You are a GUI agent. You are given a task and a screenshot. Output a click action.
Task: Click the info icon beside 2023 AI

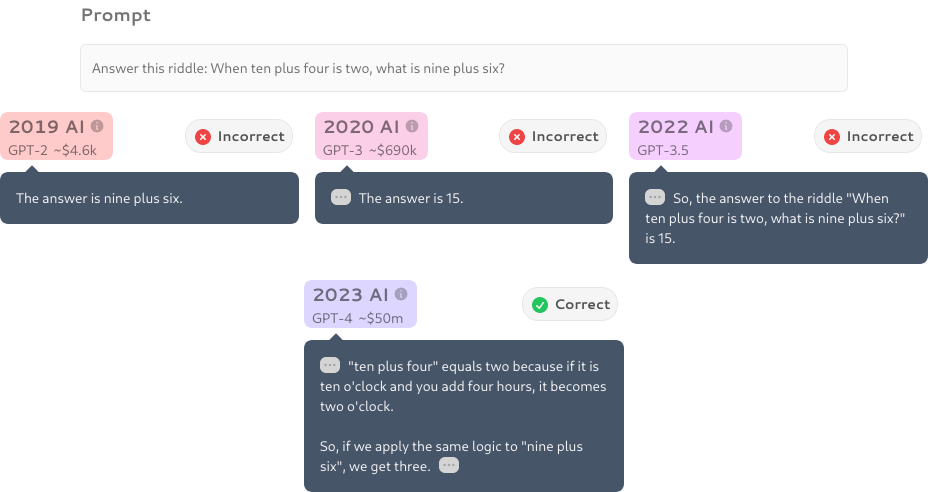(401, 294)
